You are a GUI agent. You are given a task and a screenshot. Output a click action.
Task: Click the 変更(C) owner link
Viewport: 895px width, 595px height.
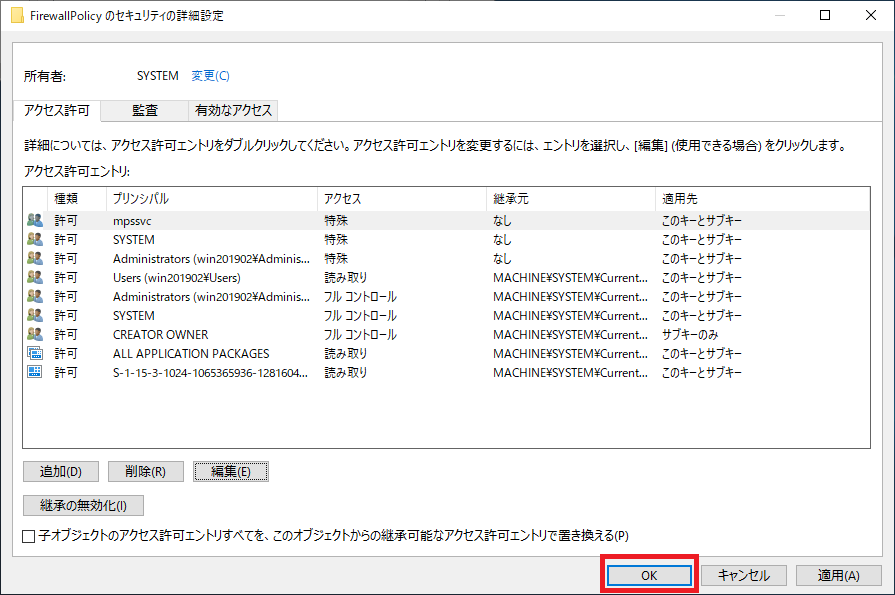click(x=210, y=75)
